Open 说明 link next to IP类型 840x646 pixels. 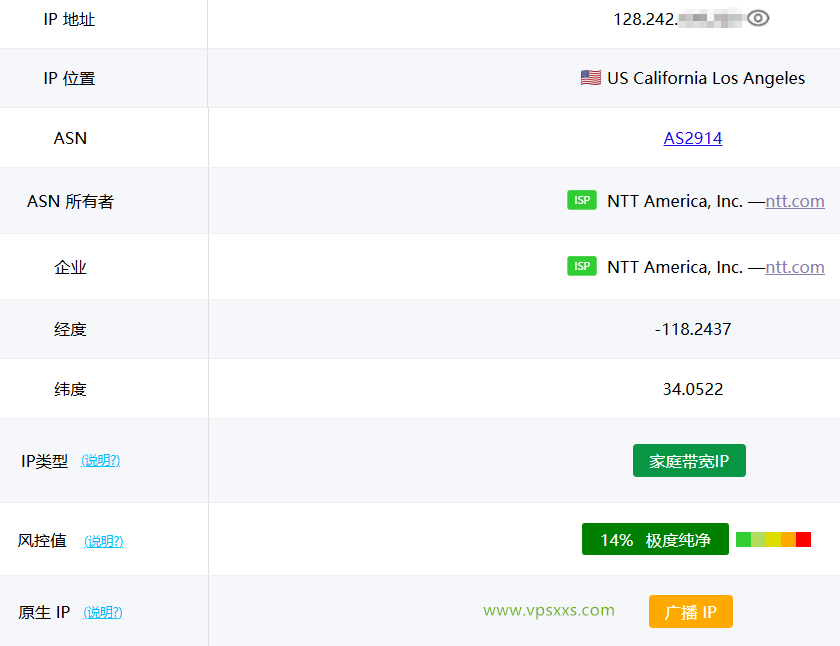pyautogui.click(x=101, y=460)
